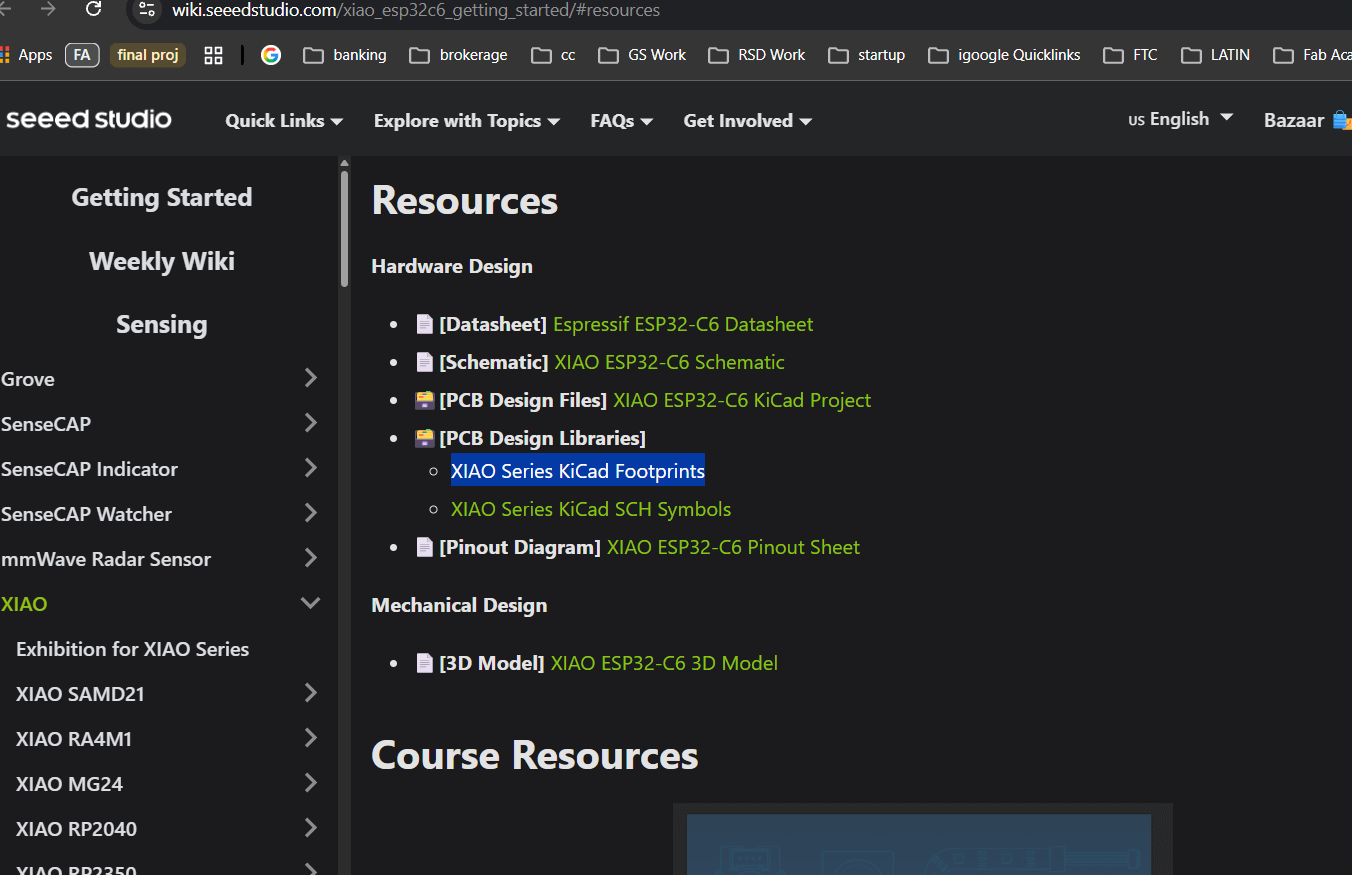1352x875 pixels.
Task: Click the Seeed Studio logo
Action: (x=89, y=120)
